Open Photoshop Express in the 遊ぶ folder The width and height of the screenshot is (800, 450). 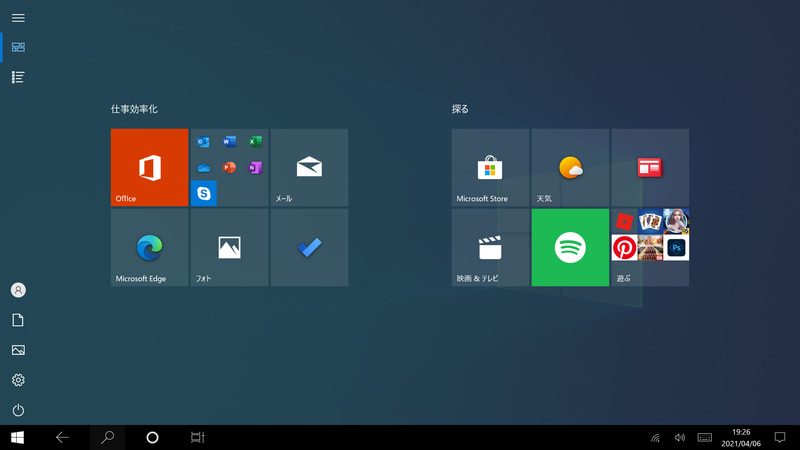pyautogui.click(x=677, y=247)
